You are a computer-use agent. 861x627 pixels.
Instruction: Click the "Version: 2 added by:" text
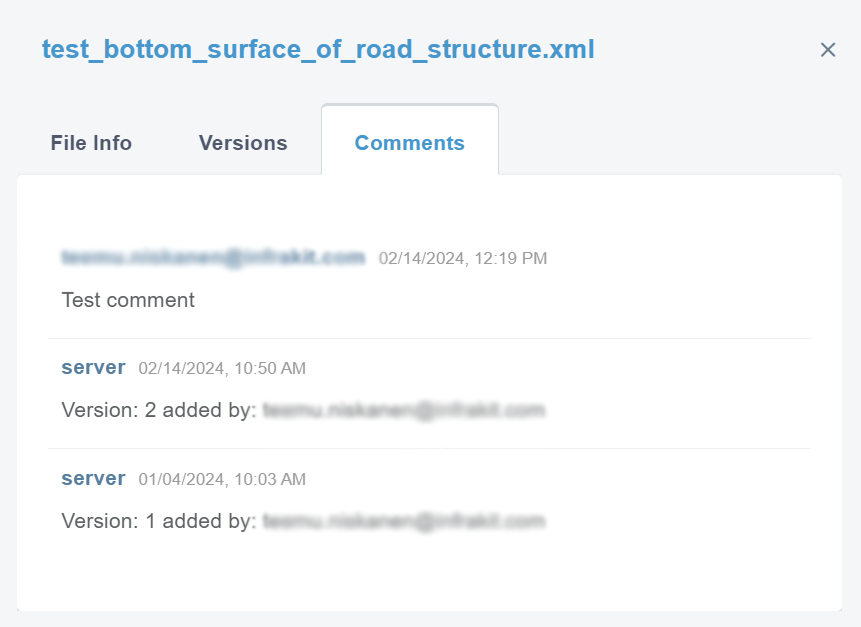[159, 410]
